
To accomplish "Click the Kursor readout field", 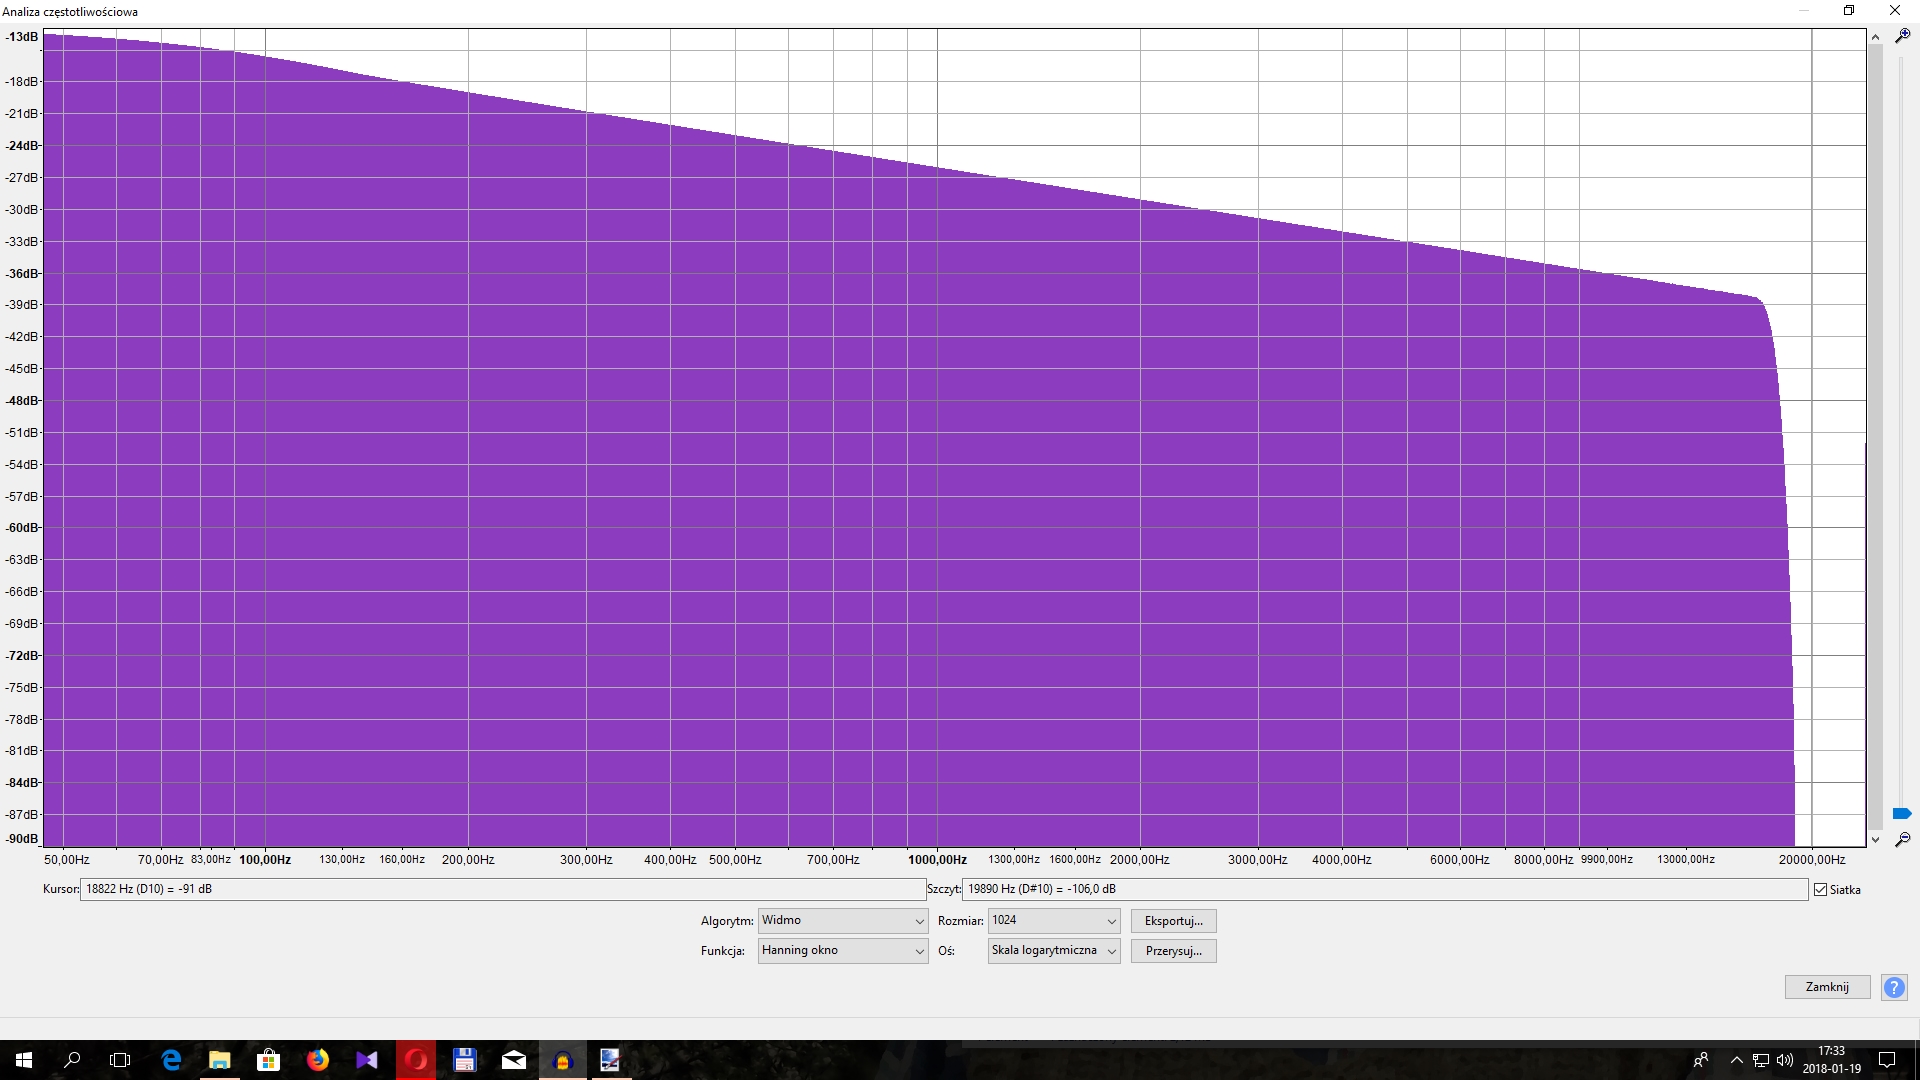I will click(x=502, y=889).
